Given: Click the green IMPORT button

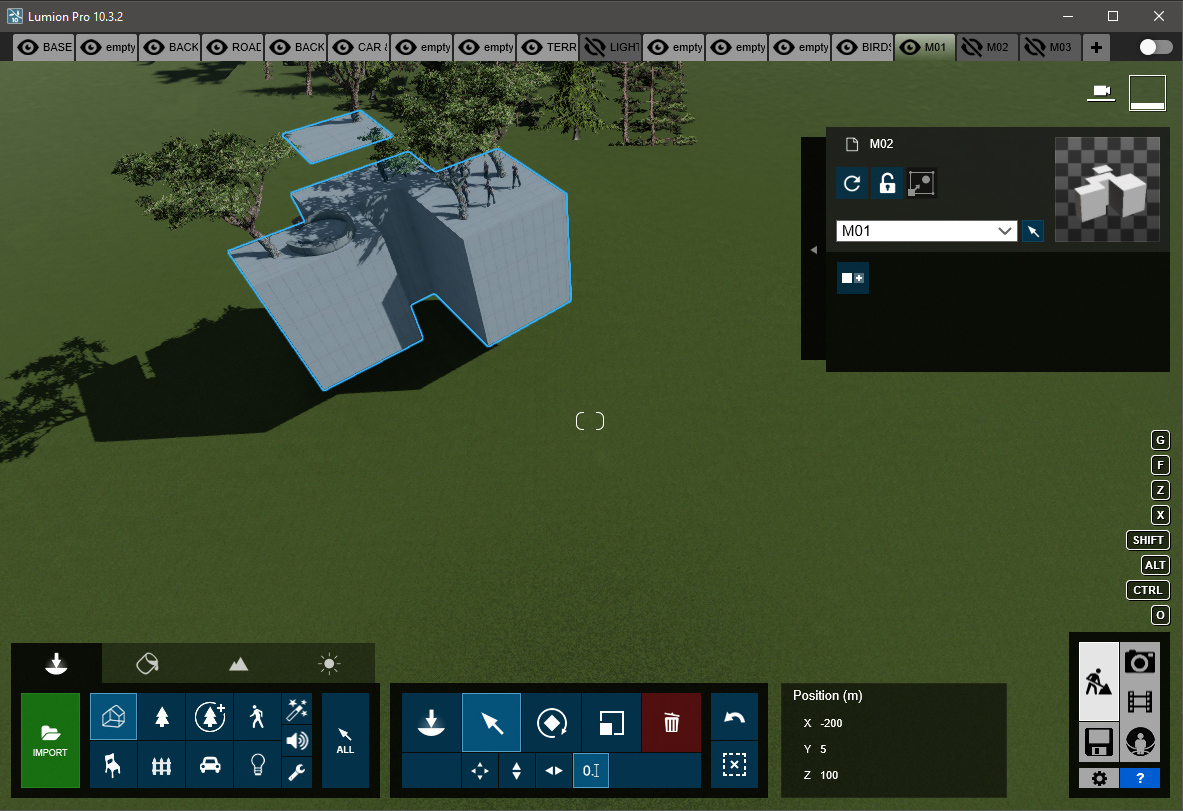Looking at the screenshot, I should 50,740.
